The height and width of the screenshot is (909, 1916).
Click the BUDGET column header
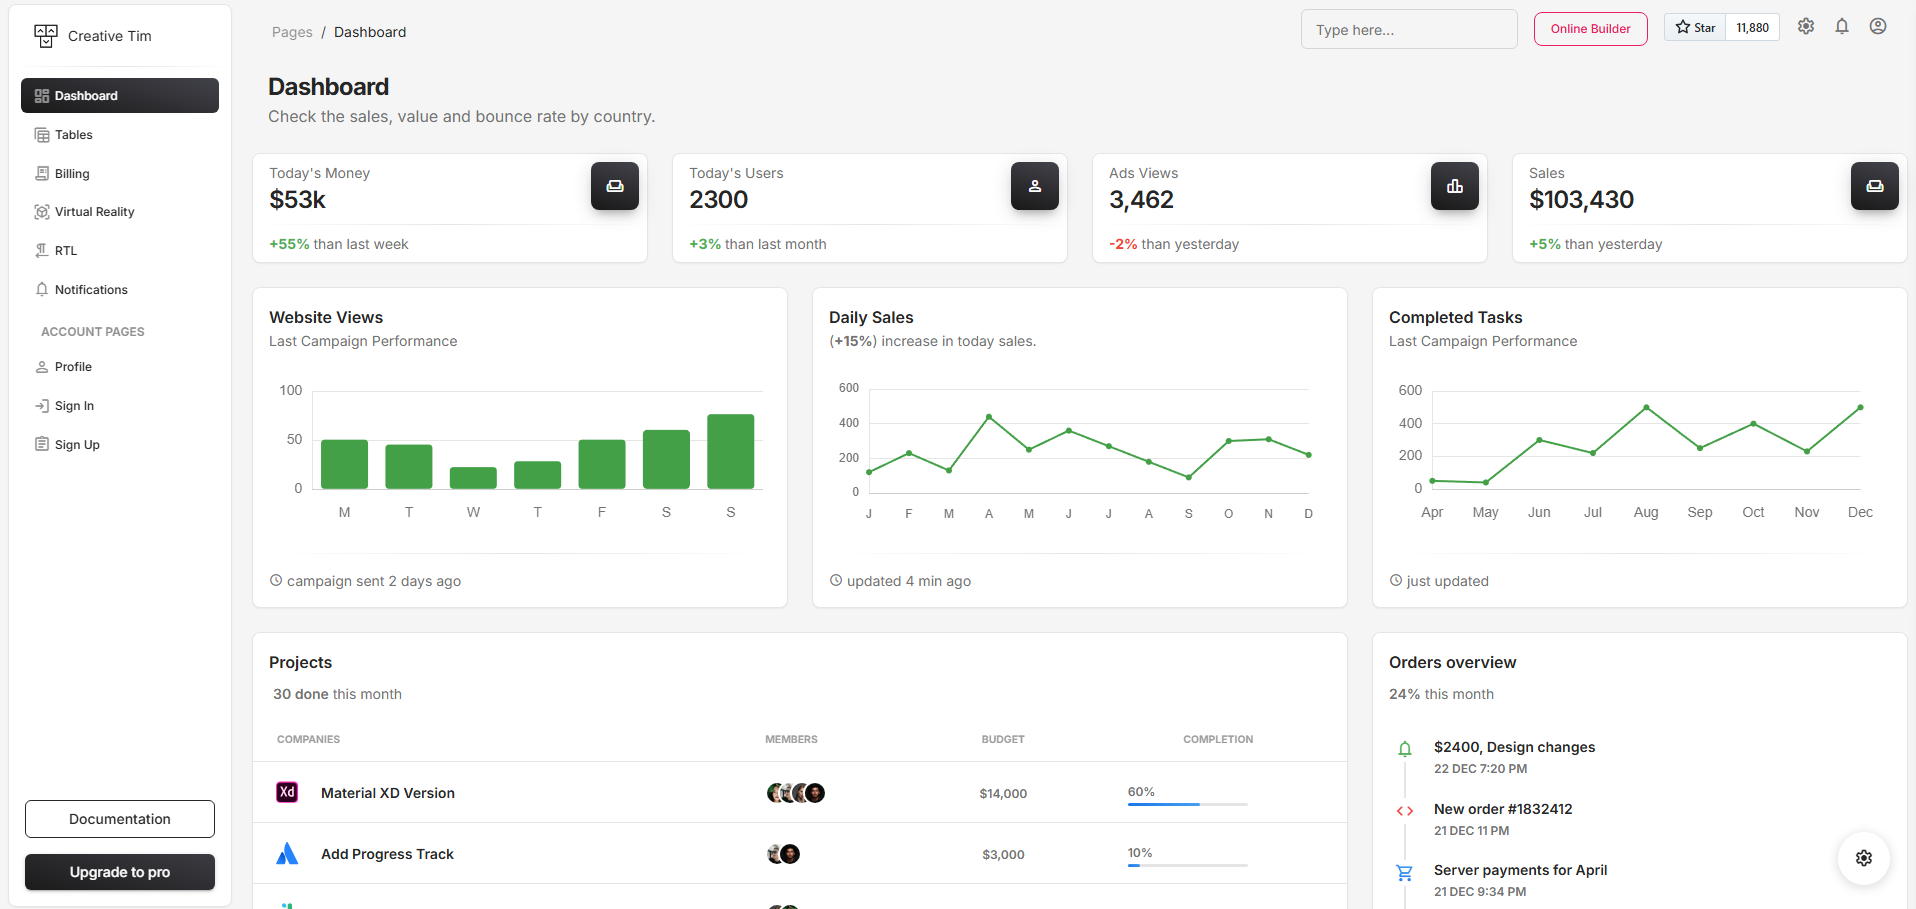[1003, 740]
